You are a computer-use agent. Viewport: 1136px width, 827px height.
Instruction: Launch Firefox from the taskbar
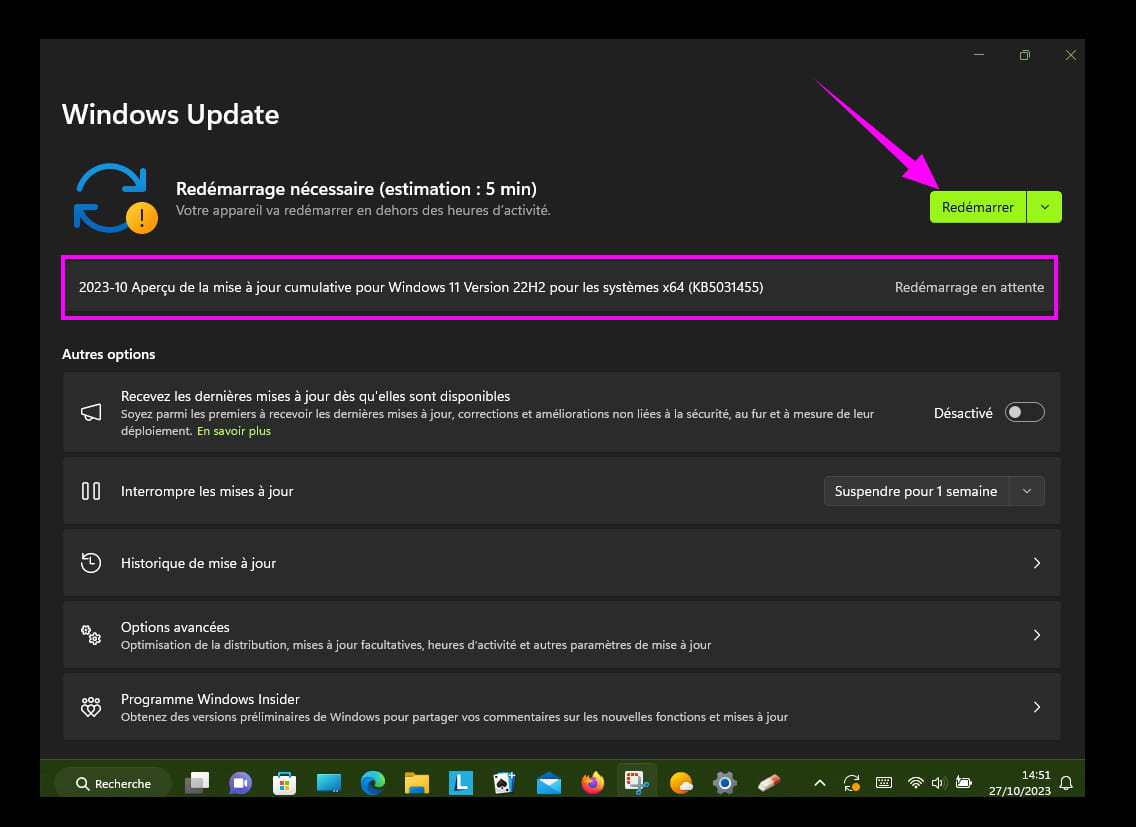pos(593,783)
